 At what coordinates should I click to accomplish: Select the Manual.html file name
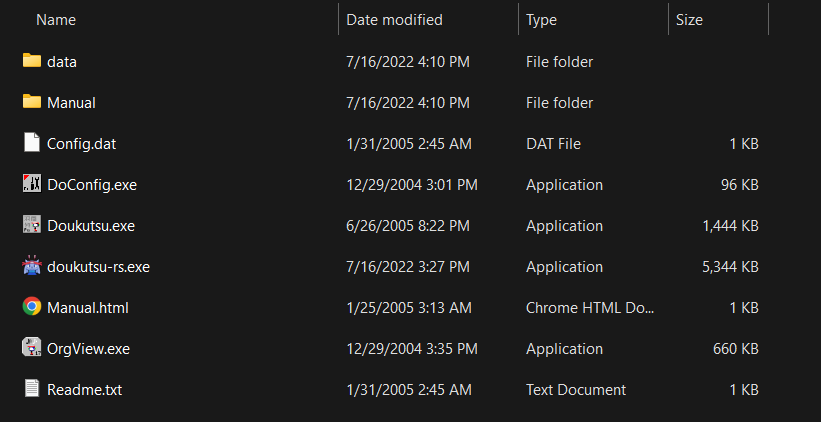[88, 308]
